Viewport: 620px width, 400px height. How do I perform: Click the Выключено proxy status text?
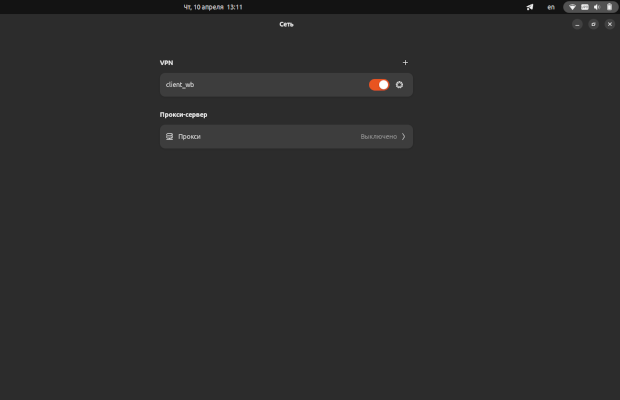[378, 136]
